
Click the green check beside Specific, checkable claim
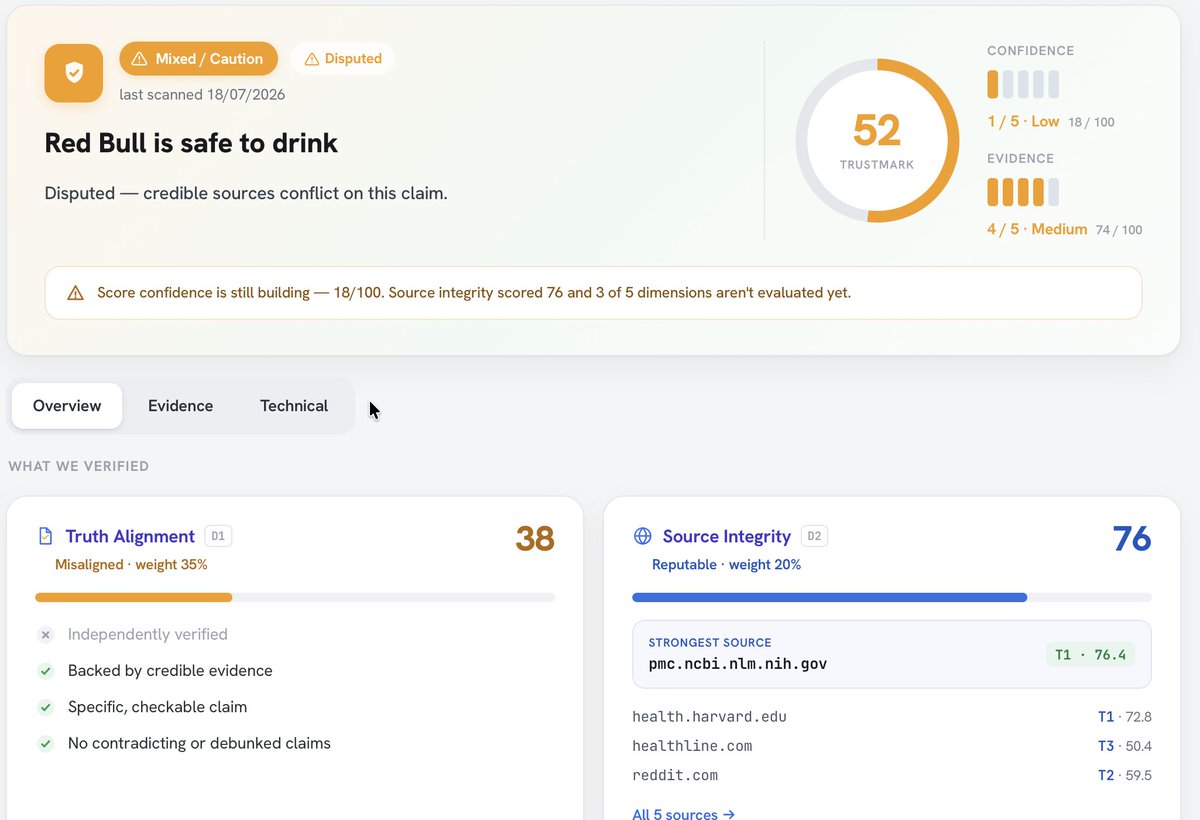[x=45, y=707]
